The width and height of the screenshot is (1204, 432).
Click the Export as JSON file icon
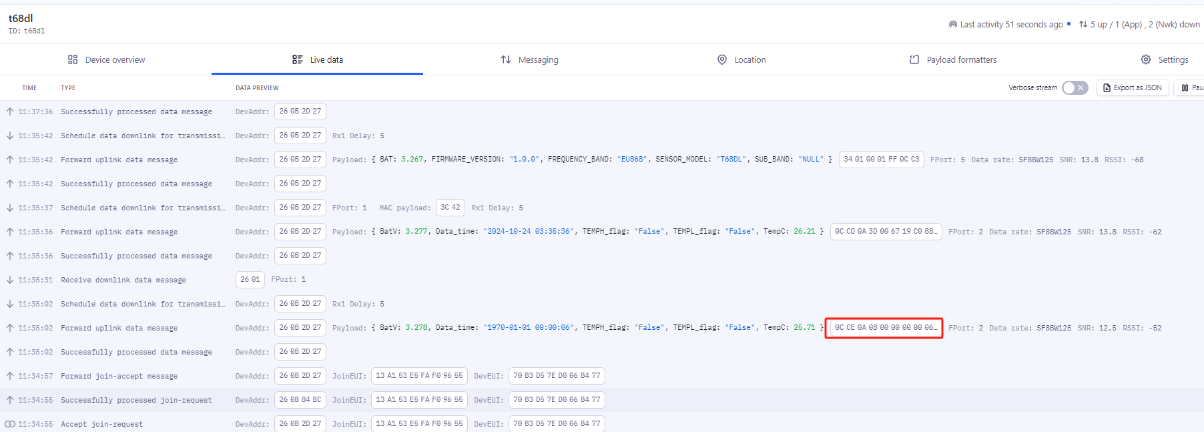pos(1107,88)
